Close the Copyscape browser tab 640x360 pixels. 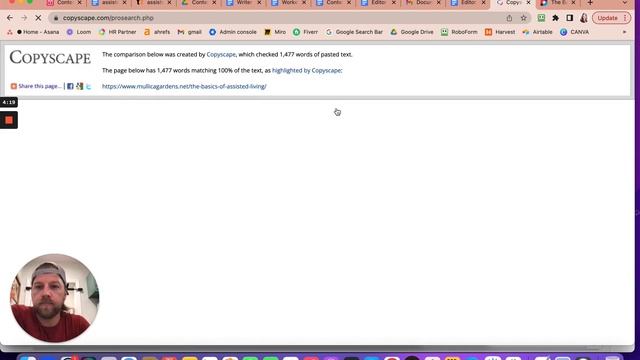coord(529,3)
